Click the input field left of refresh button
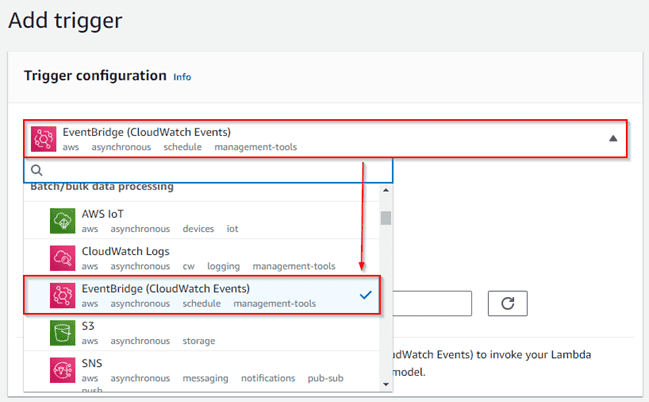 click(432, 303)
